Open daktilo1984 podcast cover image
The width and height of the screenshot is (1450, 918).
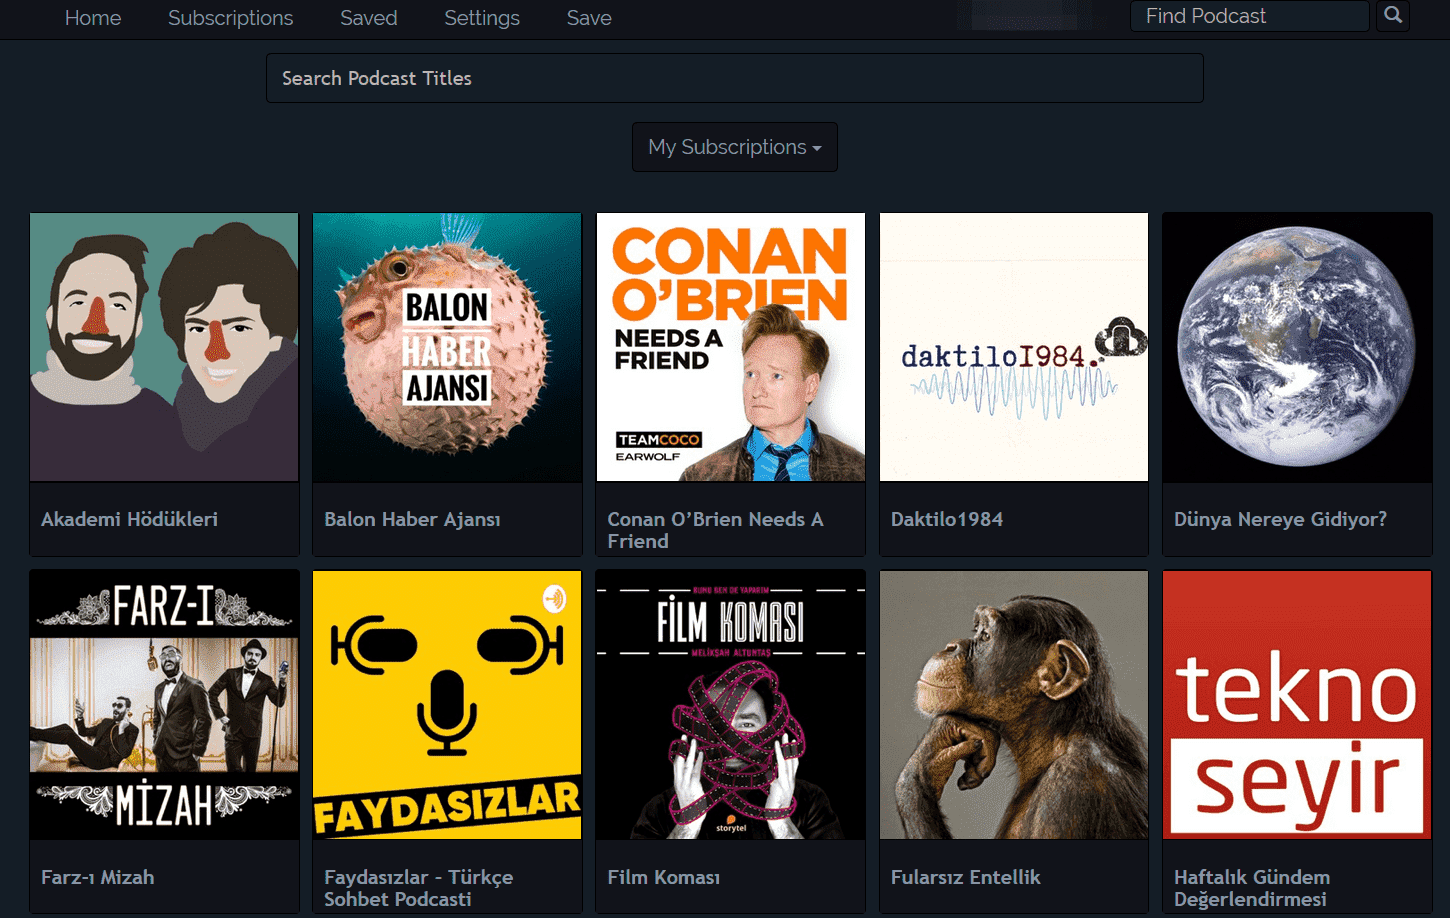click(x=1014, y=347)
